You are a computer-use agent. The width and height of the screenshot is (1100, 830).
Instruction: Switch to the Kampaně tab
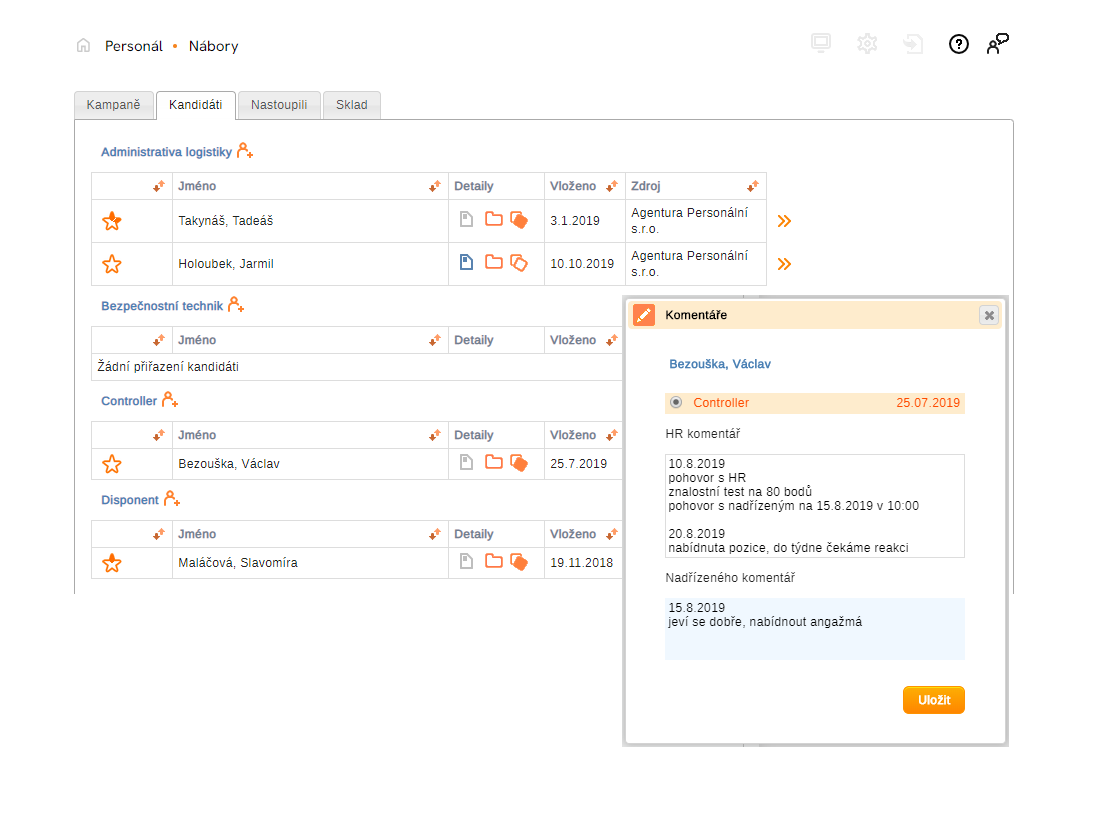pos(114,105)
